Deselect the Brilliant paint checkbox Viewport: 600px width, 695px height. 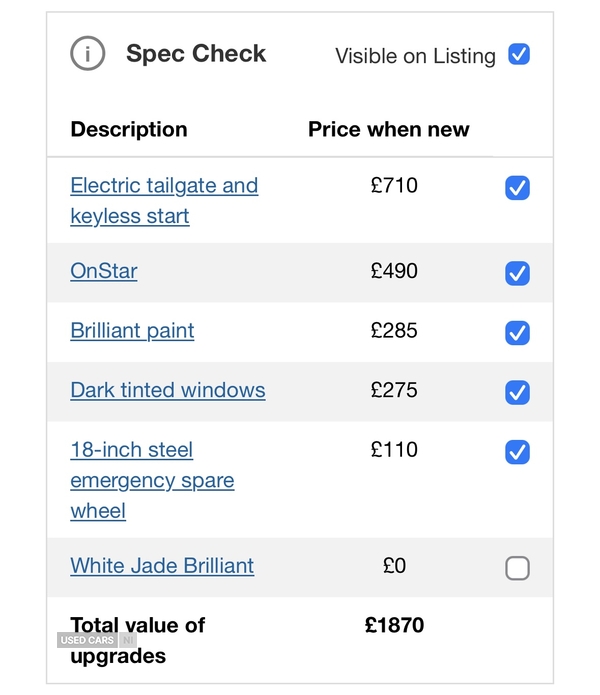pyautogui.click(x=517, y=333)
